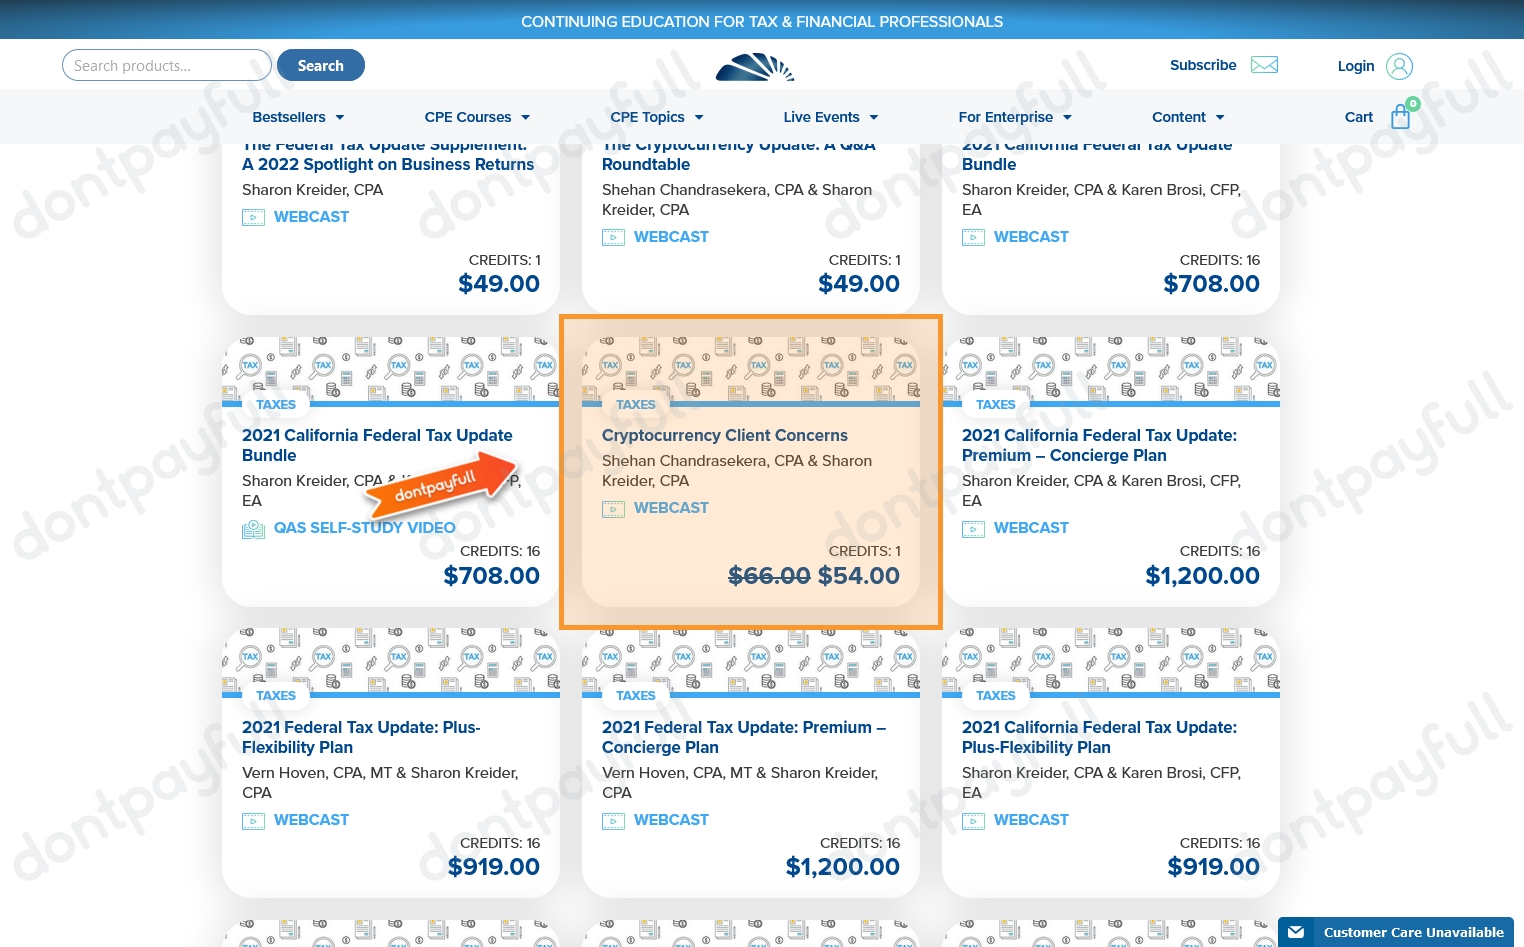Image resolution: width=1524 pixels, height=947 pixels.
Task: Open 2021 California Federal Tax Update Premium Concierge Plan
Action: click(1099, 445)
